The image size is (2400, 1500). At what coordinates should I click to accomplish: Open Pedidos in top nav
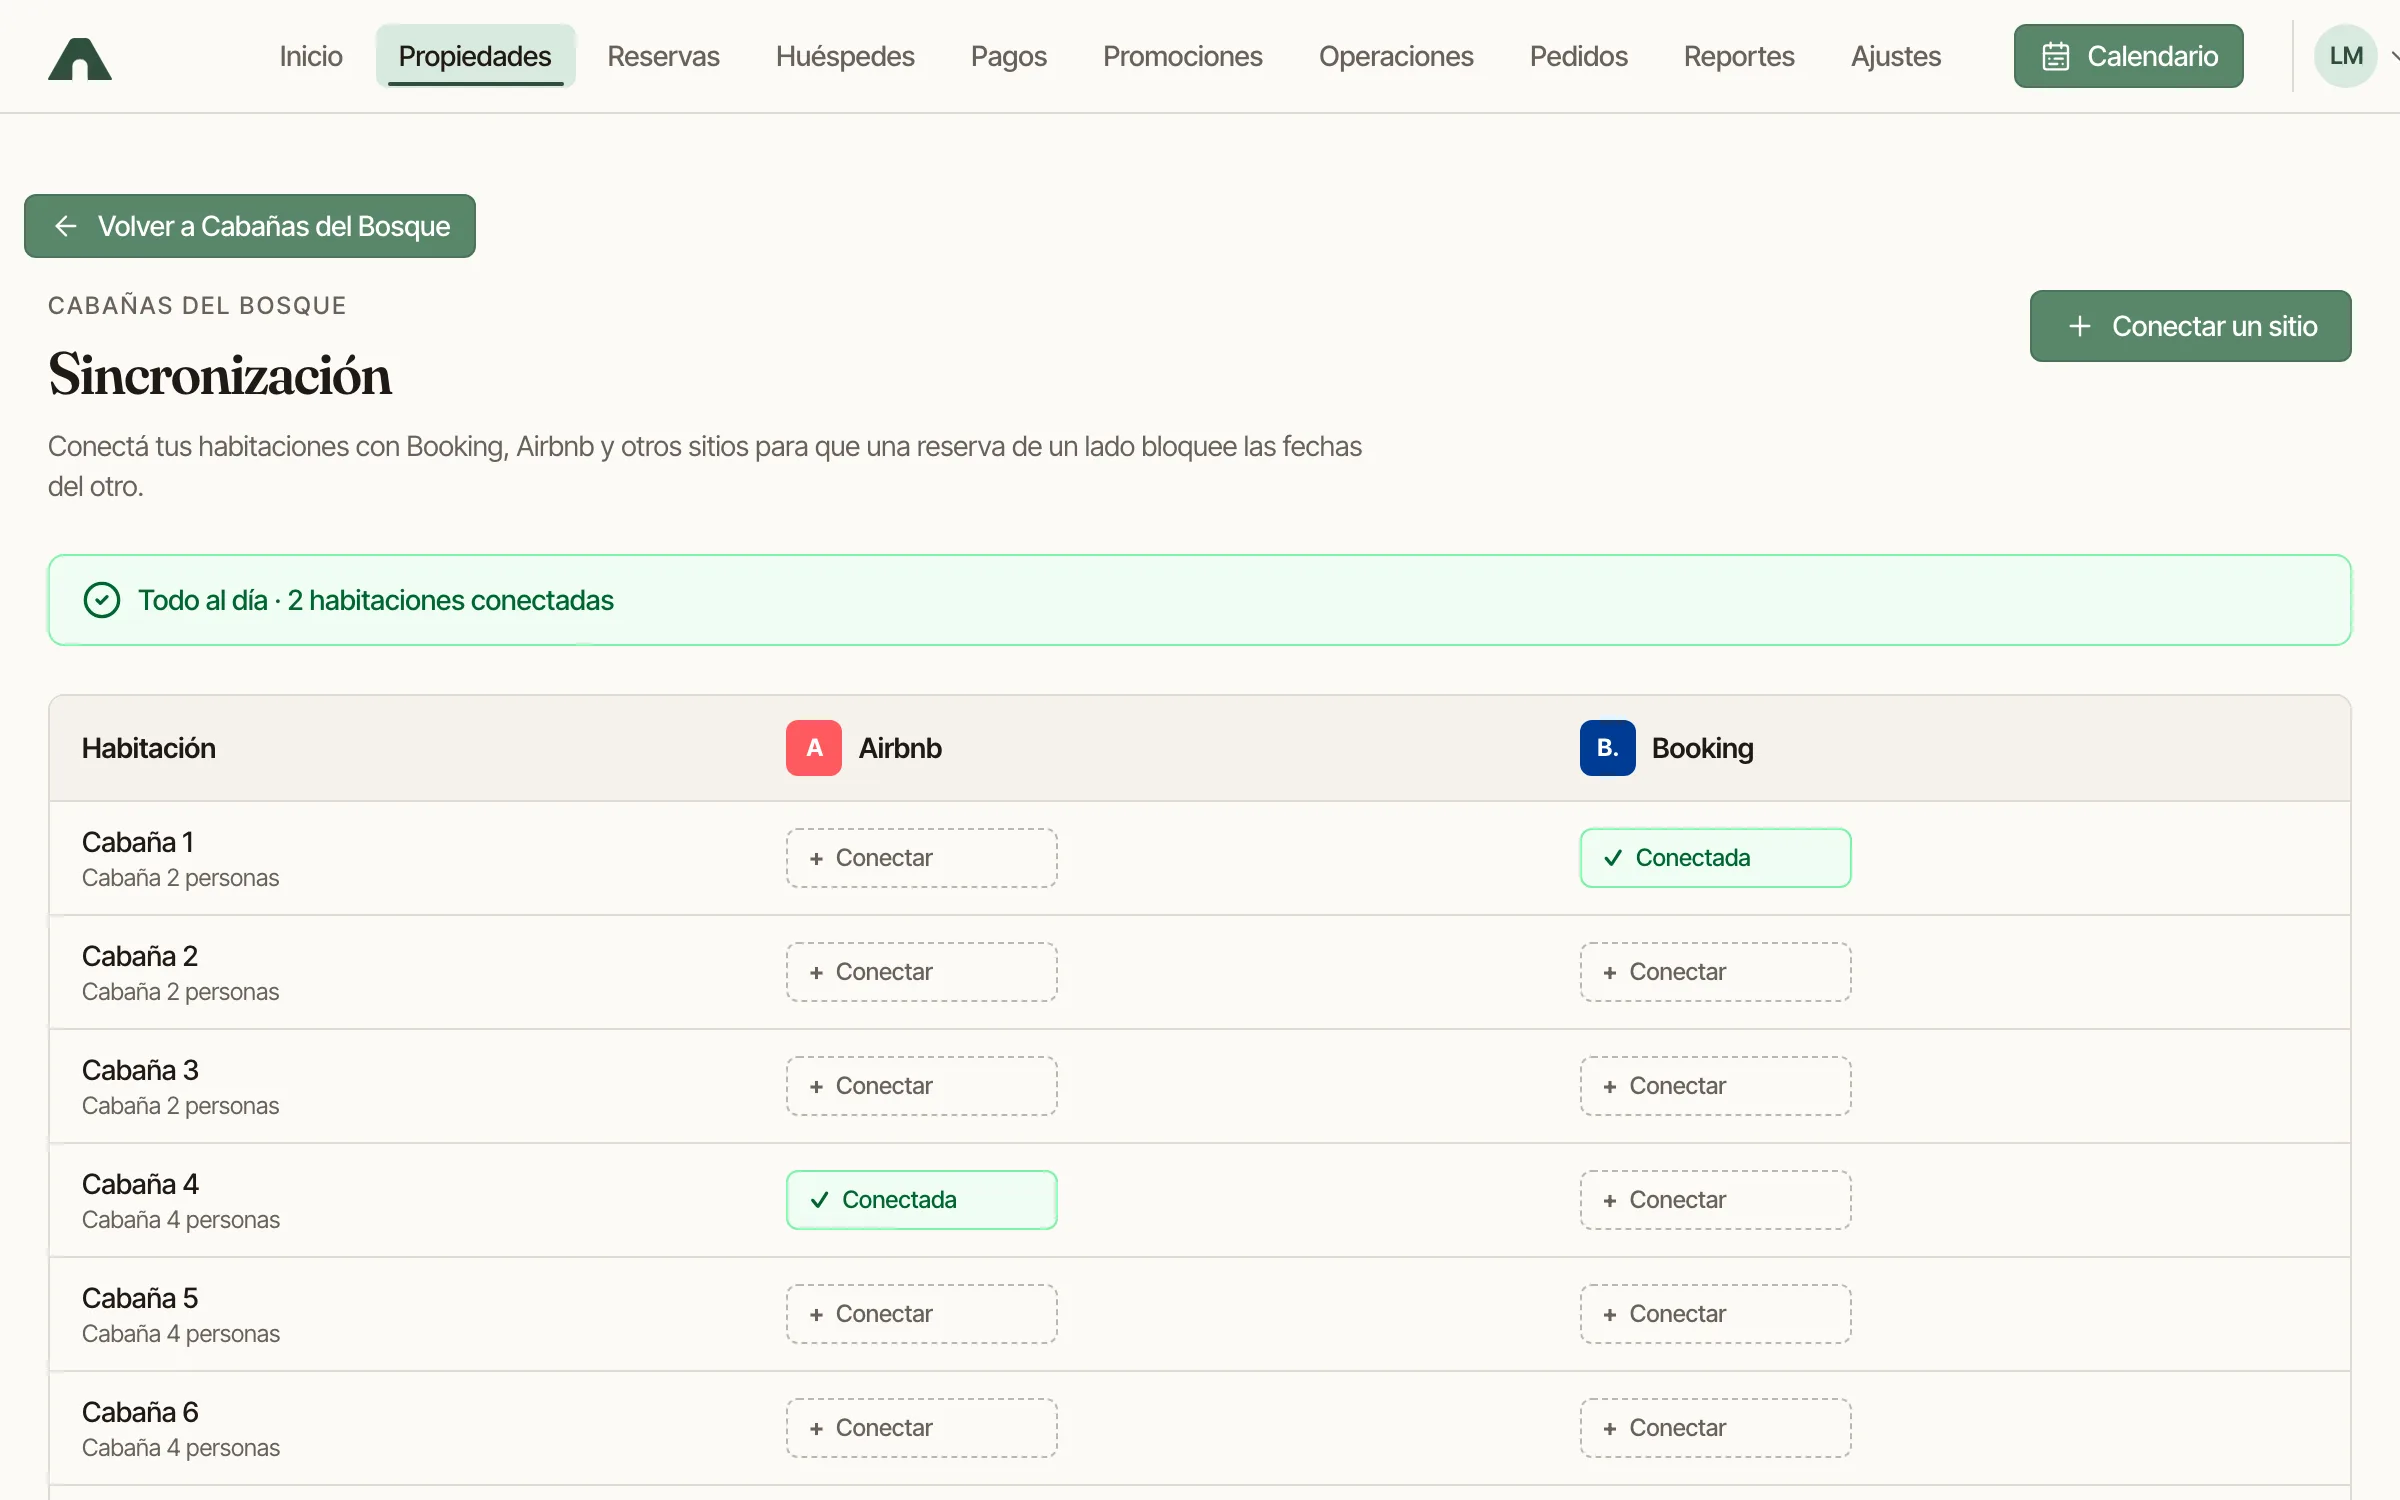click(x=1578, y=56)
